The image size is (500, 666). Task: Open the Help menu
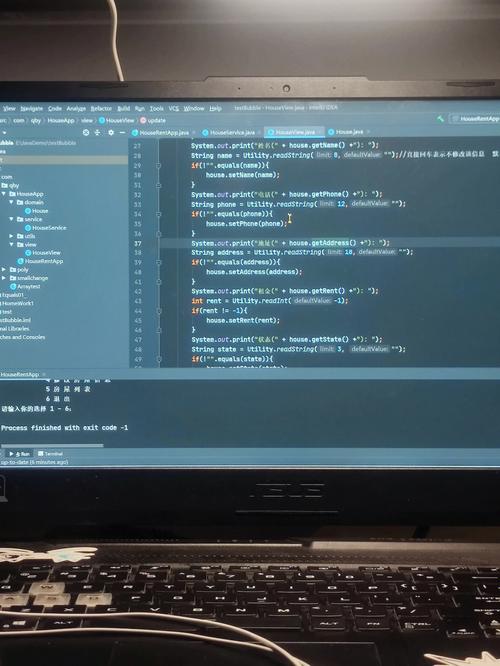[x=215, y=109]
